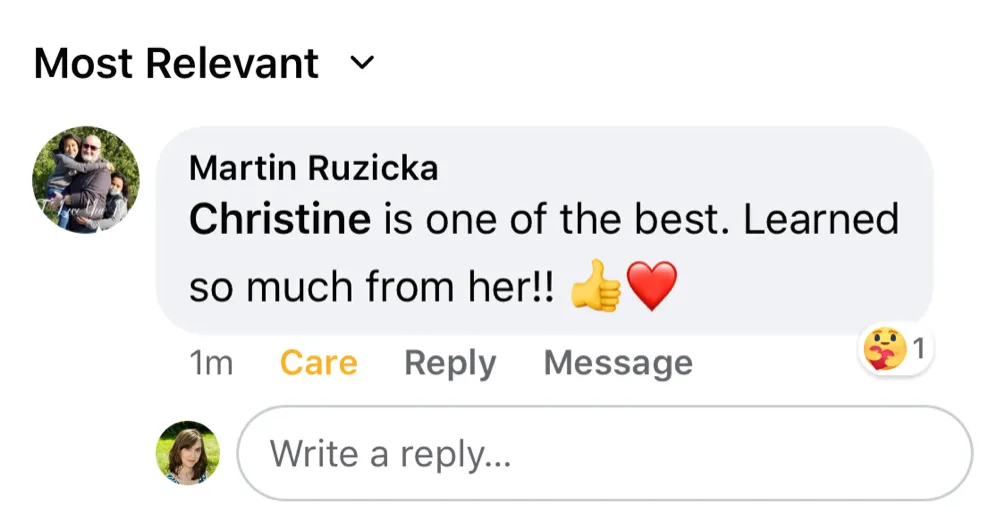The width and height of the screenshot is (1006, 523).
Task: Message Martin Ruzicka from the comment
Action: (617, 363)
